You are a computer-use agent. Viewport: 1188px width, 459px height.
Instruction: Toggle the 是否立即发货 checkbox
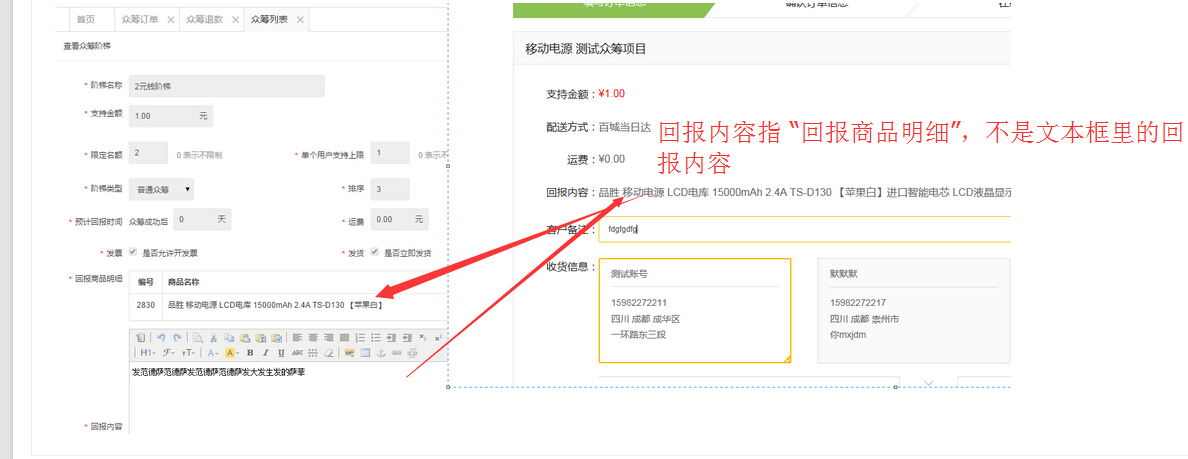click(375, 253)
